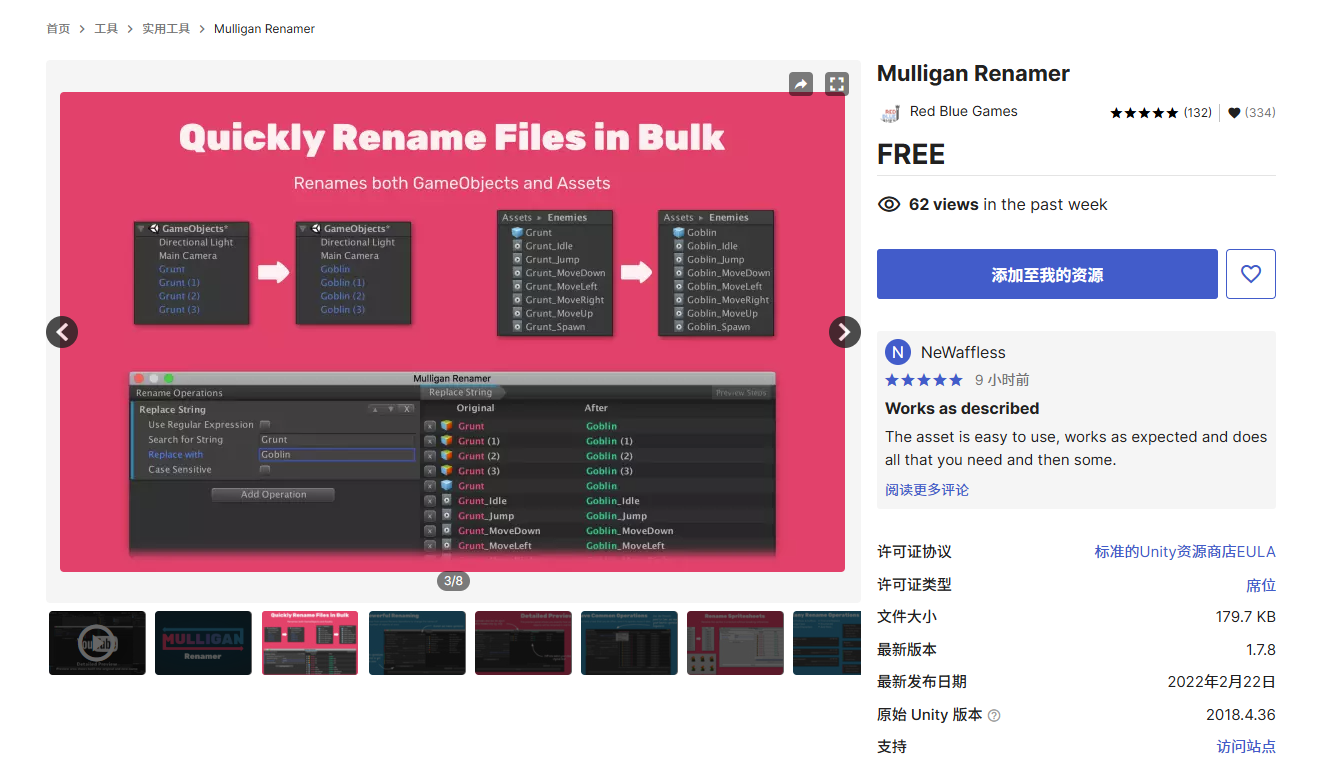The height and width of the screenshot is (766, 1321).
Task: Open the 阅读更多评论 link
Action: [x=927, y=490]
